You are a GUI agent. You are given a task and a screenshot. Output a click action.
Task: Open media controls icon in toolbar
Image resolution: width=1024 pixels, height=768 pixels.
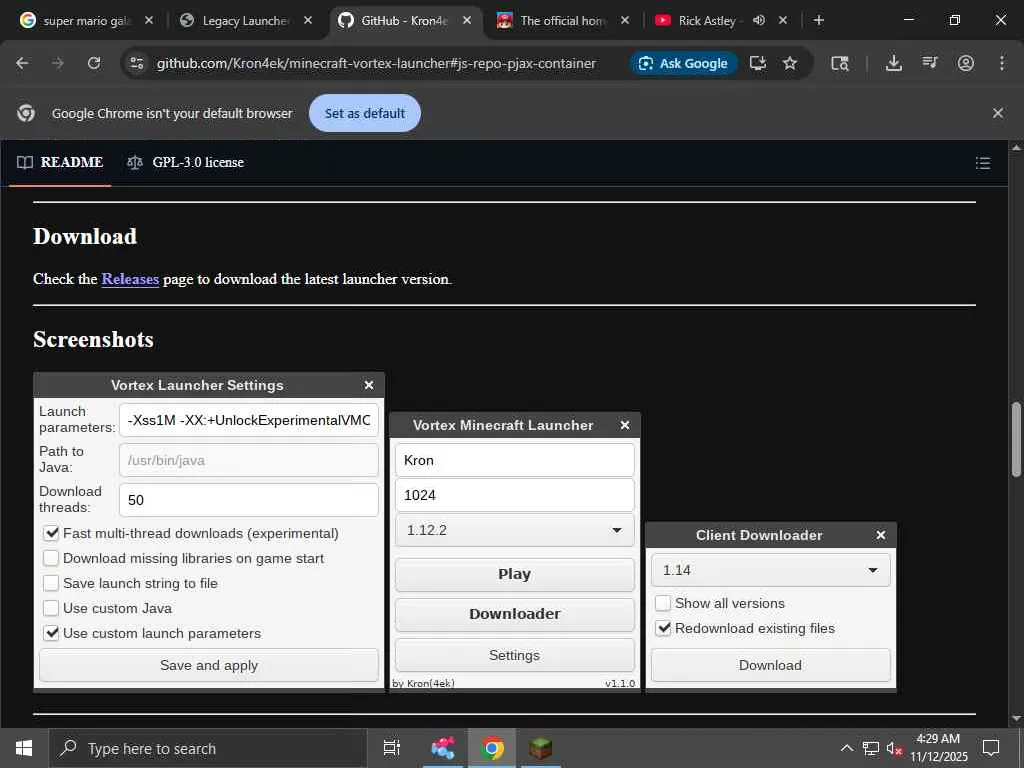click(x=930, y=63)
